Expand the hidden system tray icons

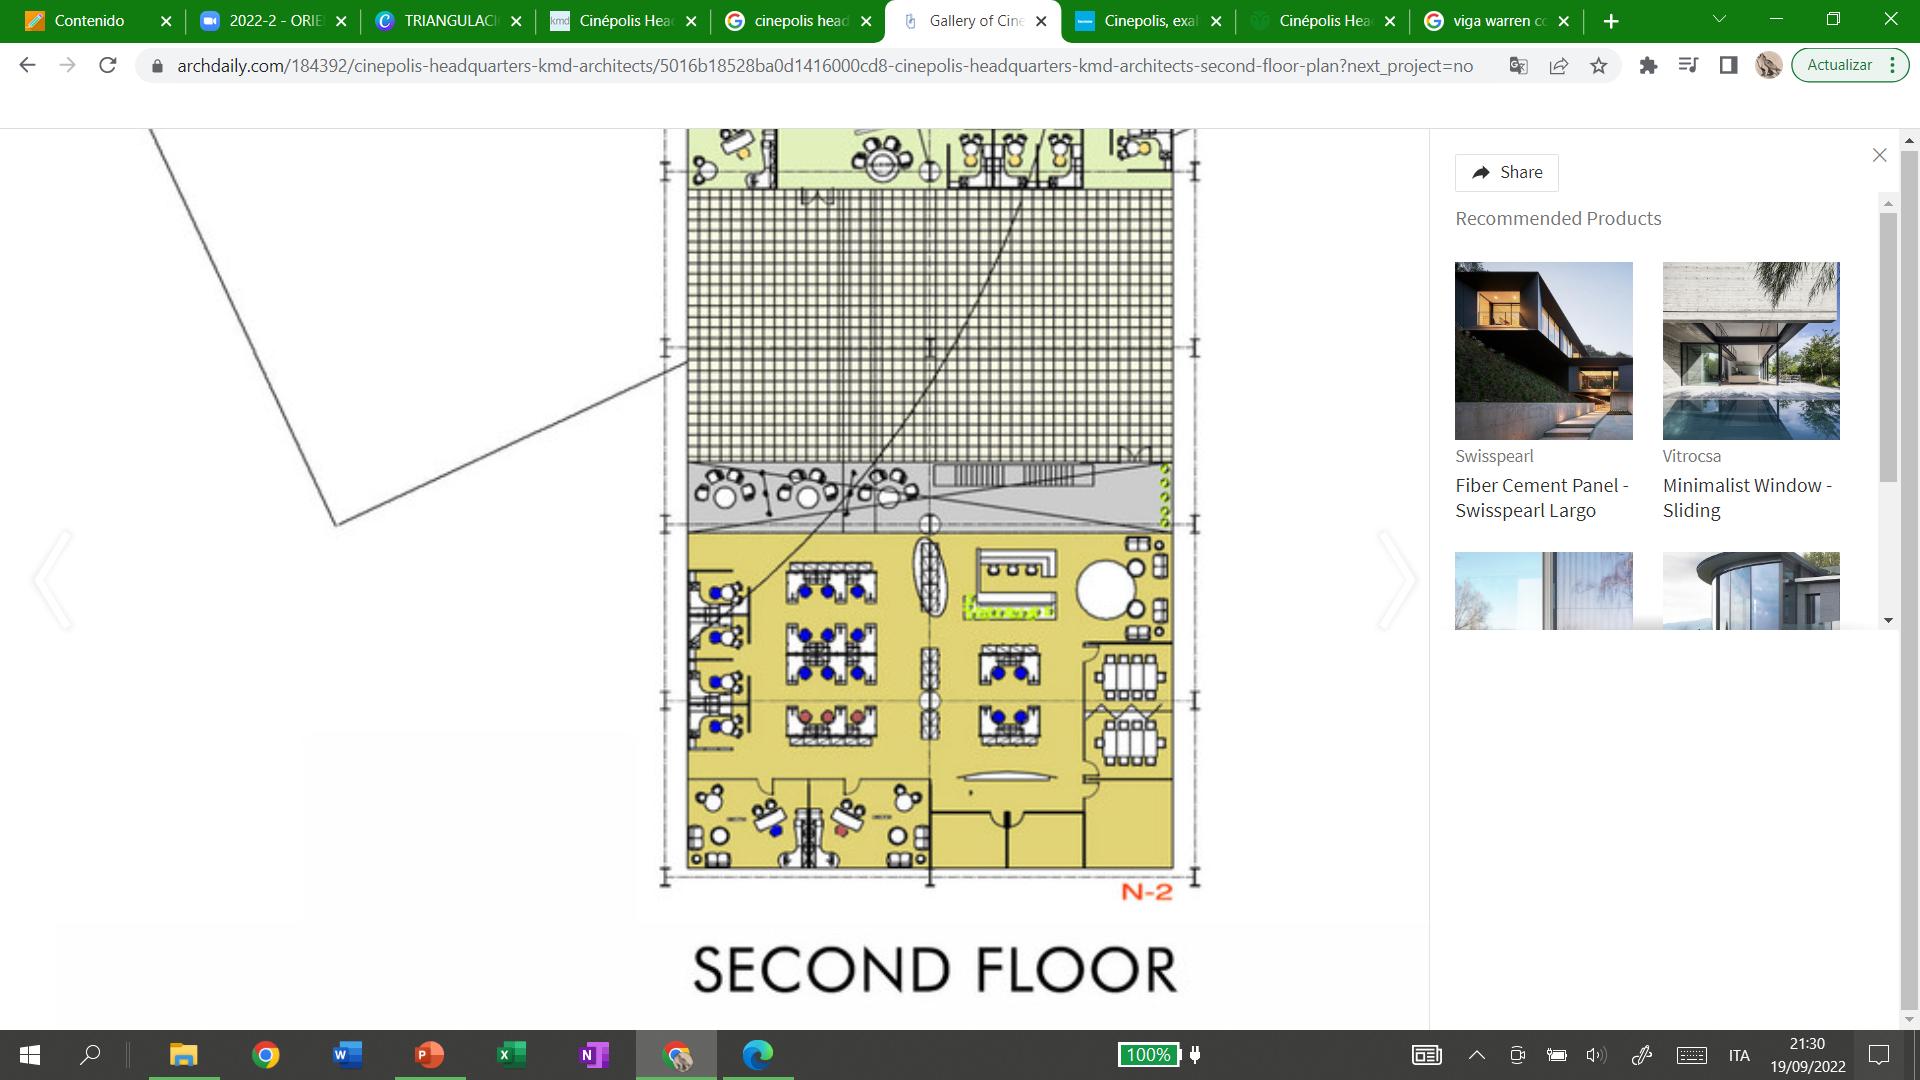pos(1476,1055)
